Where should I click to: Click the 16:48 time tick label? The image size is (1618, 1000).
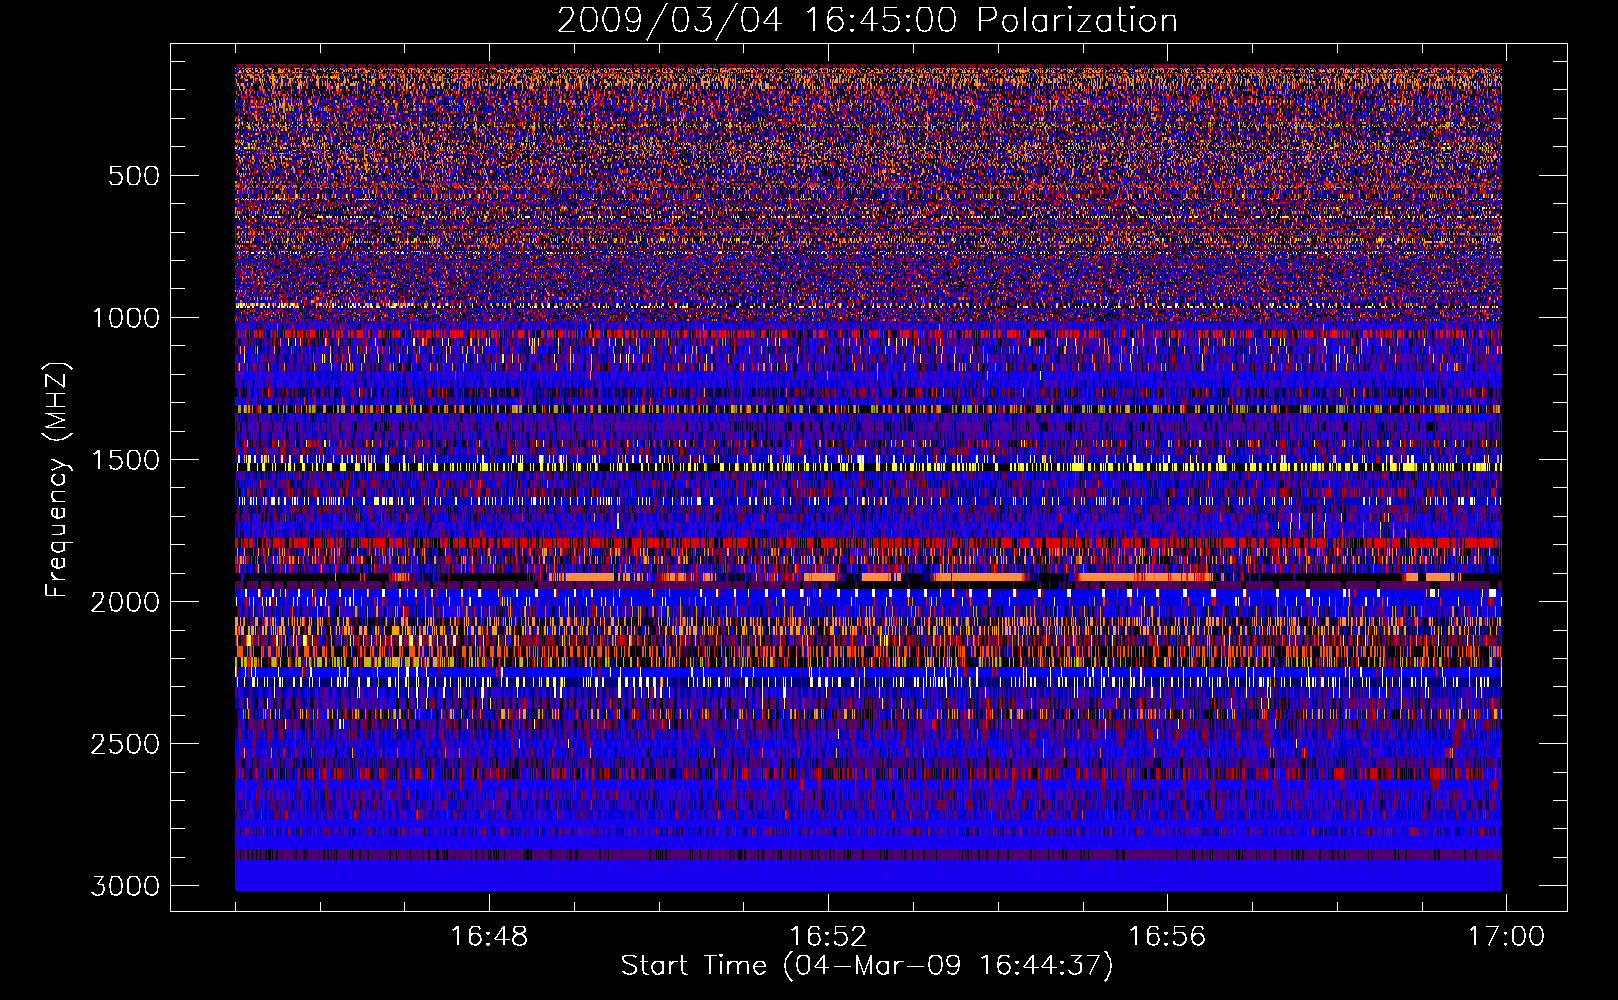tap(489, 937)
